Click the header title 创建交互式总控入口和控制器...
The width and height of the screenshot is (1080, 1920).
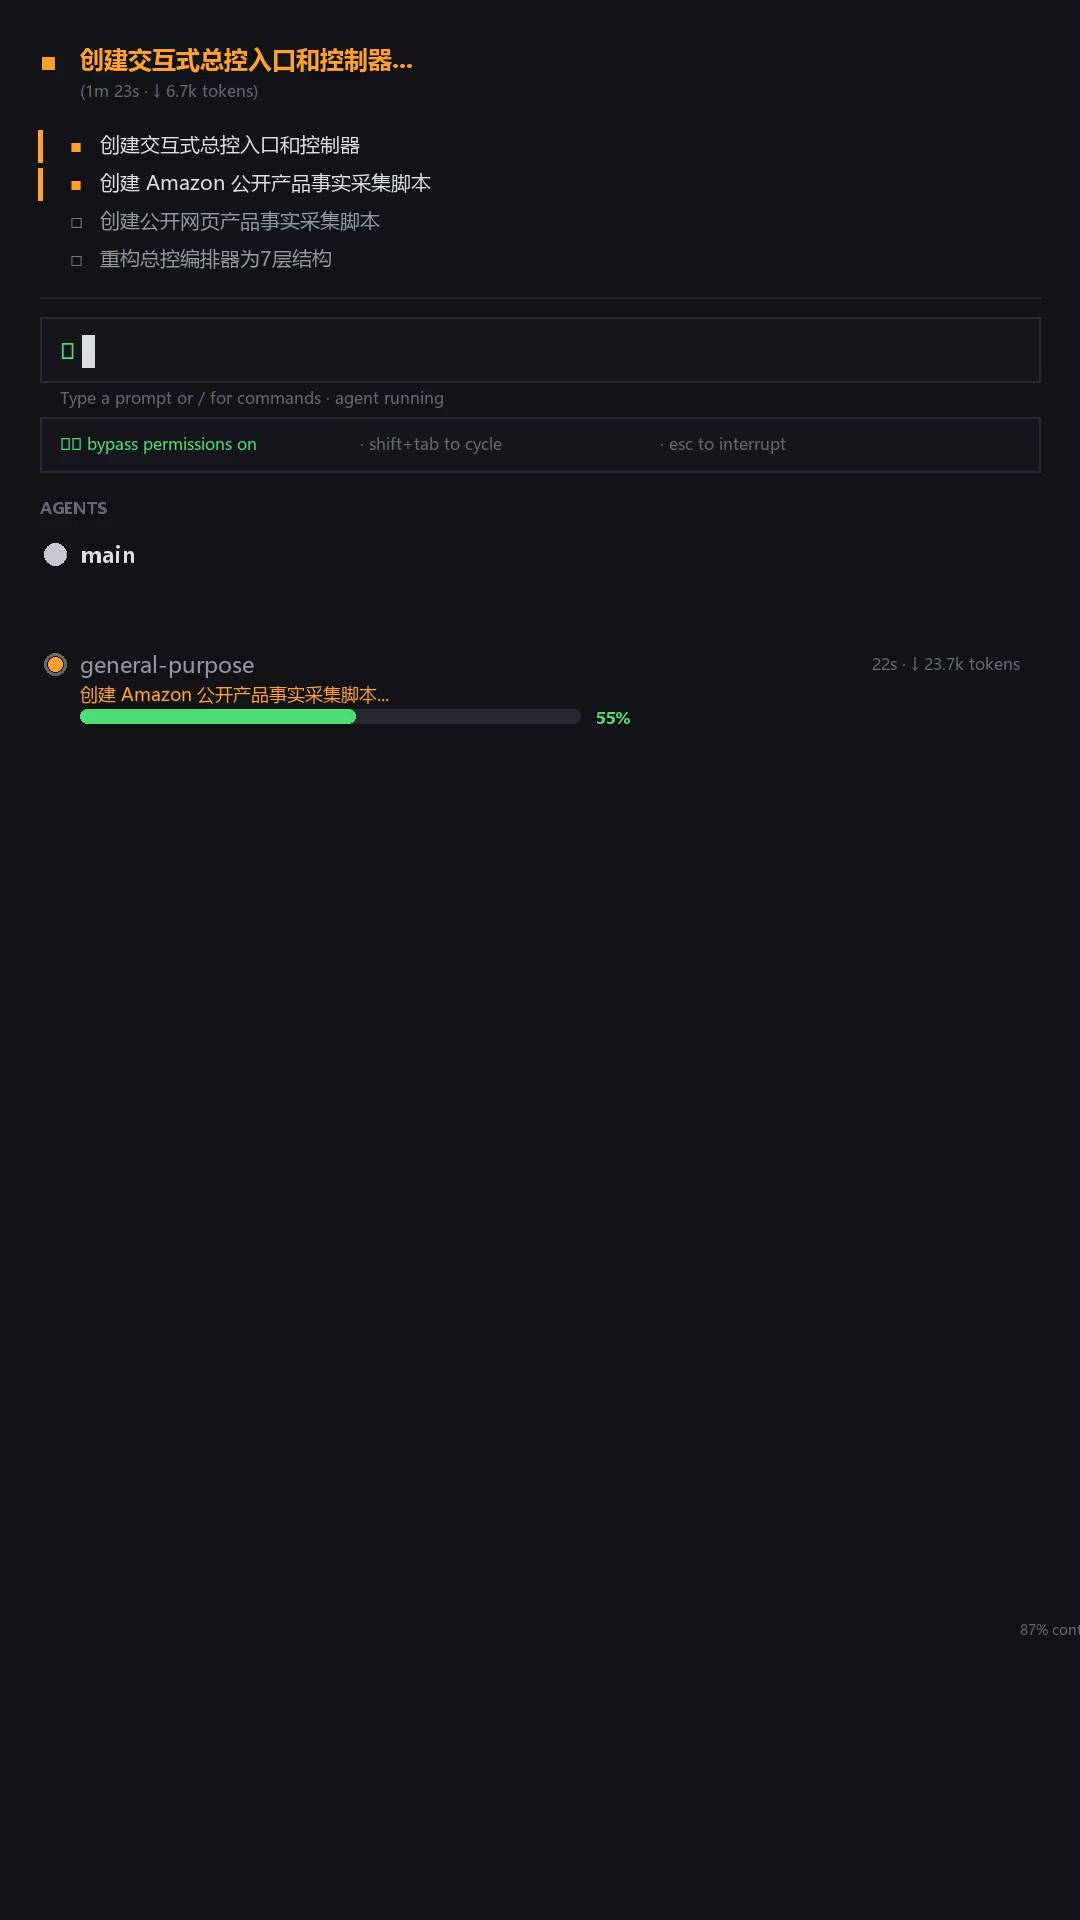(246, 61)
